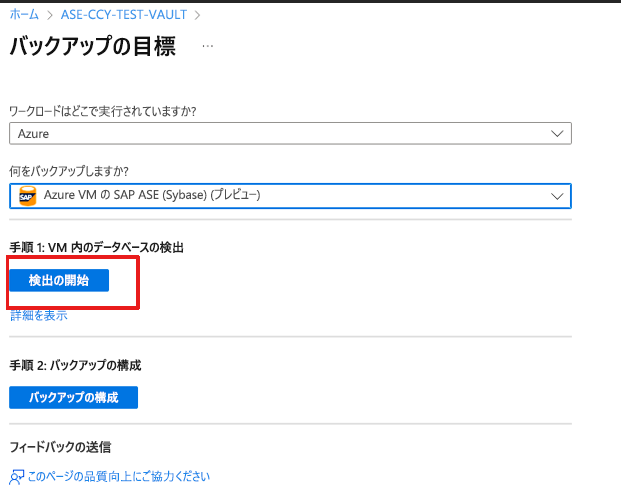This screenshot has height=503, width=621.
Task: Expand the workload dropdown using its chevron arrow
Action: [x=557, y=133]
